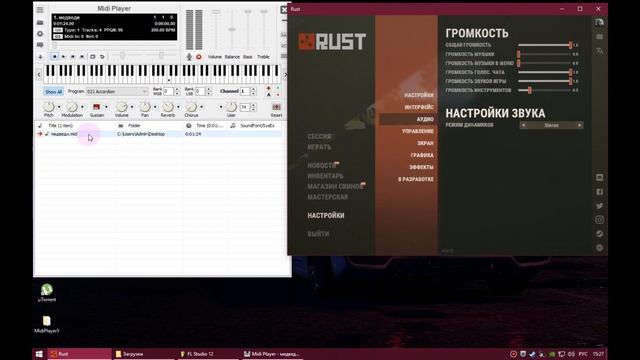The image size is (640, 360).
Task: Click the User knob
Action: pos(231,107)
